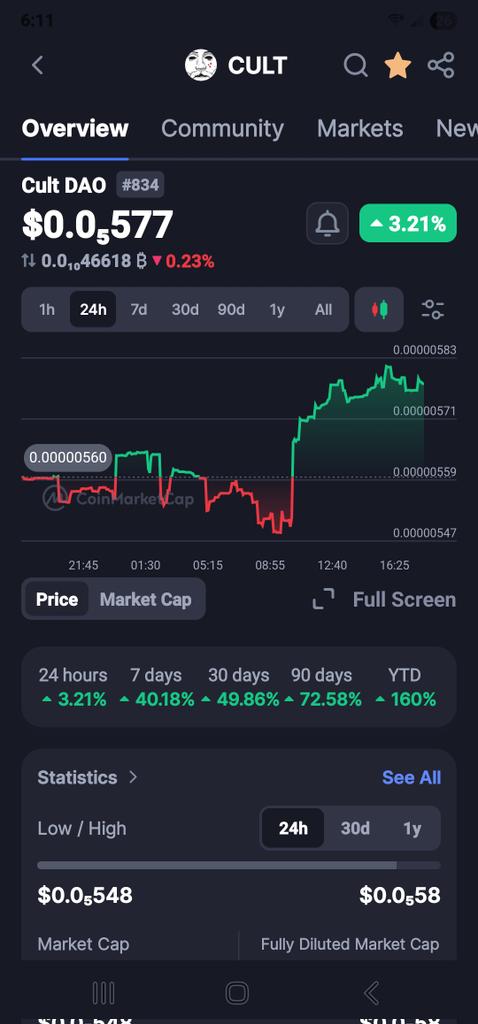Tap the 90 days 72.58% stat

pos(322,687)
